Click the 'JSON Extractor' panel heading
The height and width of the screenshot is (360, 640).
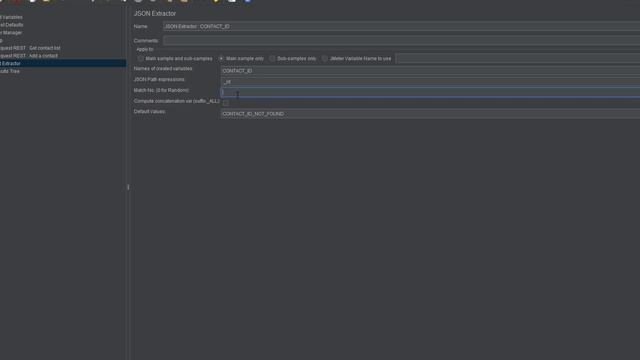tap(155, 13)
